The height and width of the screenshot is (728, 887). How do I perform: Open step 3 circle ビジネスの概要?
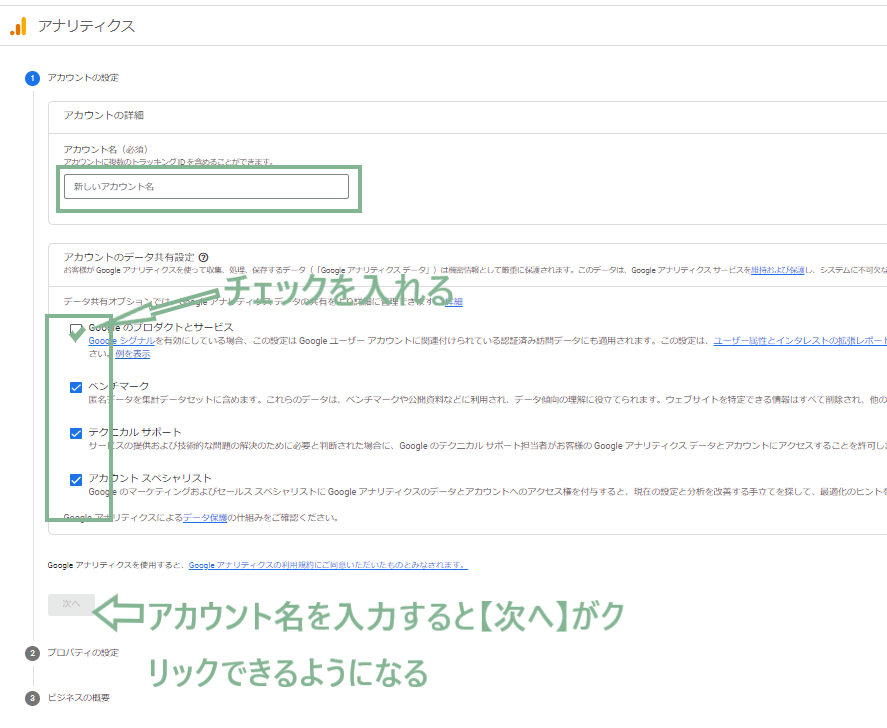tap(32, 699)
